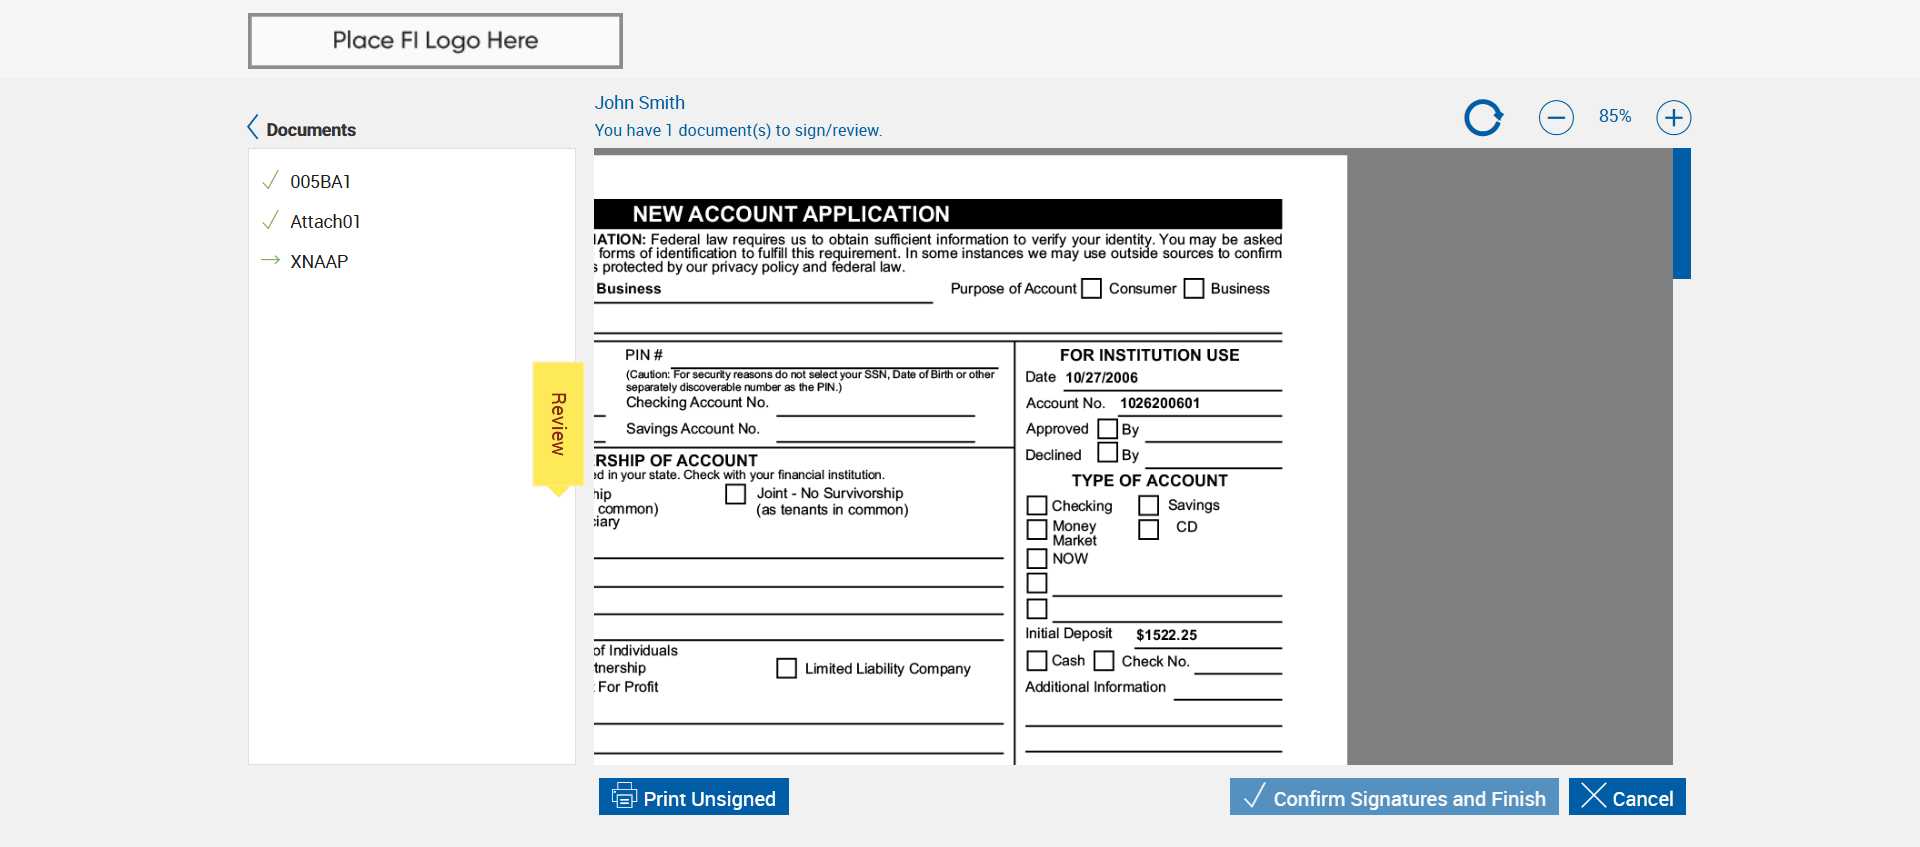
Task: Check the Consumer purpose checkbox
Action: coord(1092,289)
